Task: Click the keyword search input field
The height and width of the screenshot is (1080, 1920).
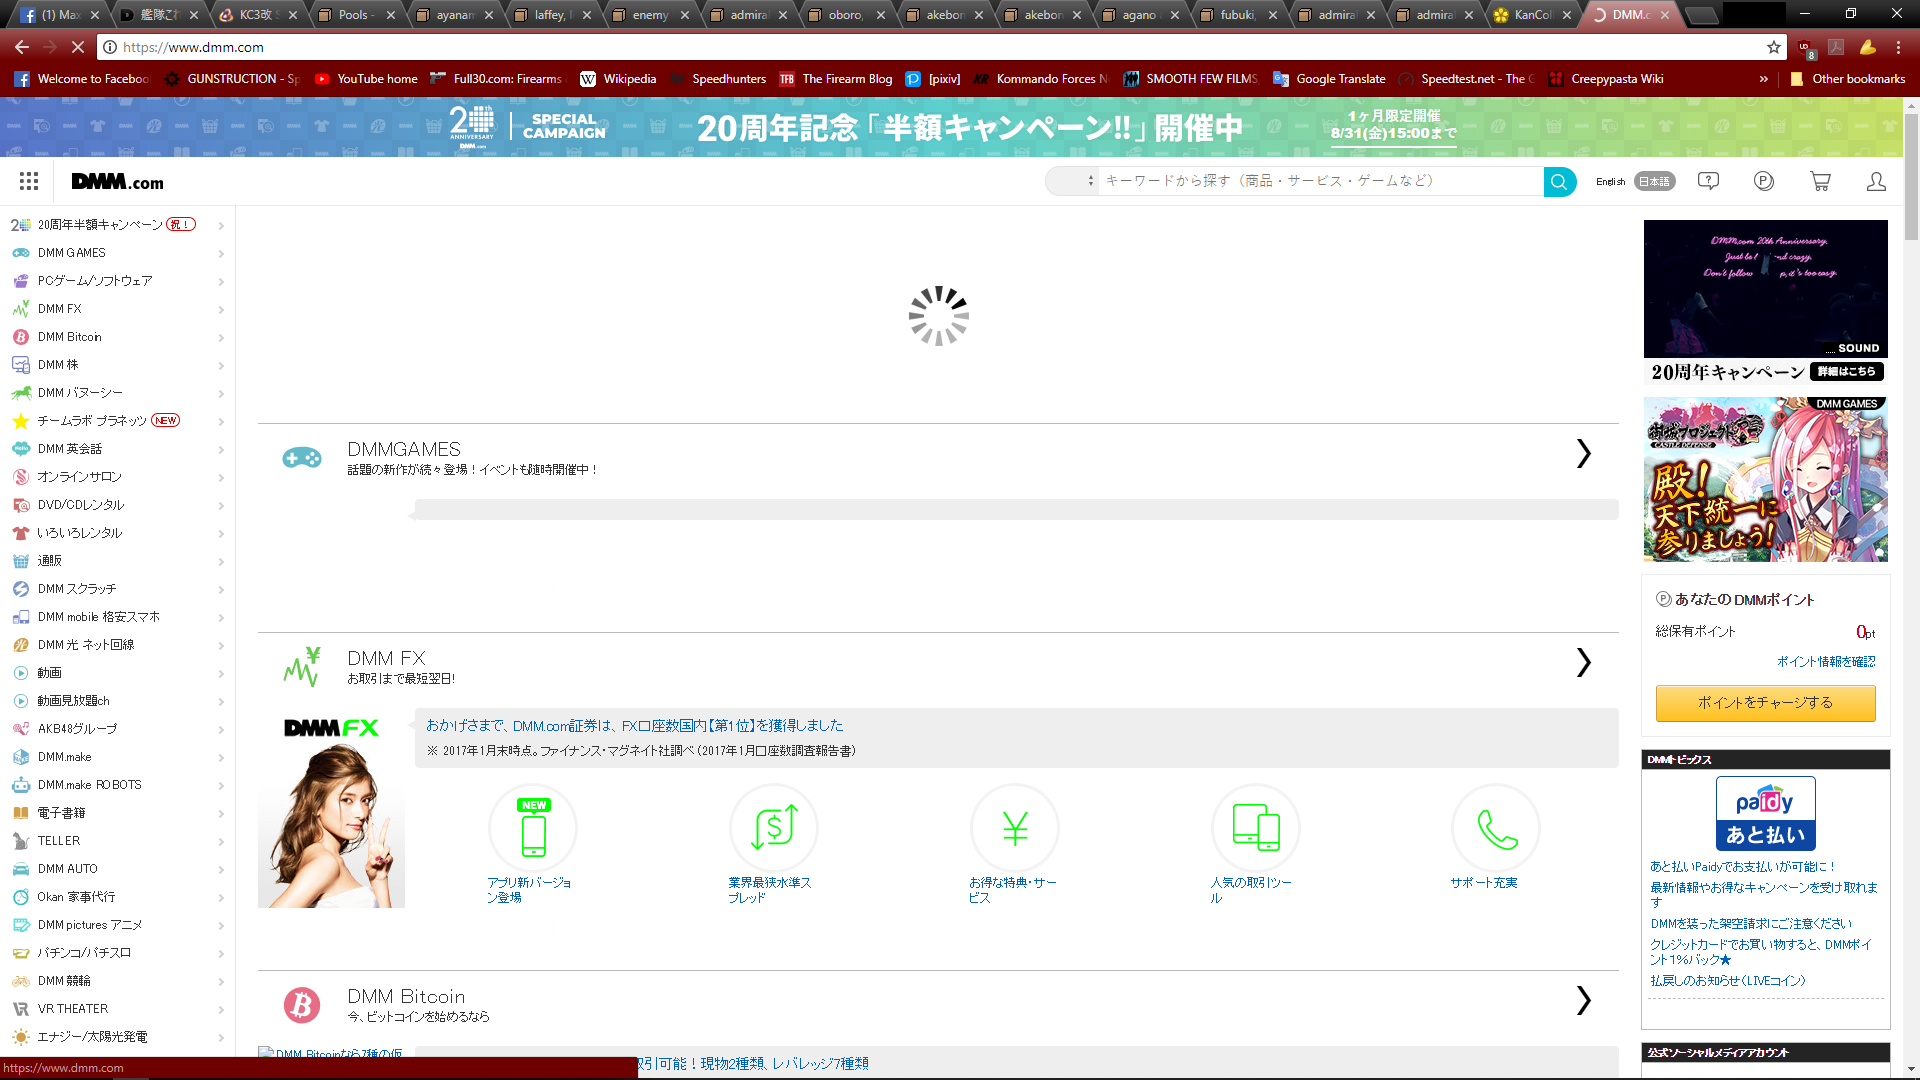Action: tap(1320, 181)
